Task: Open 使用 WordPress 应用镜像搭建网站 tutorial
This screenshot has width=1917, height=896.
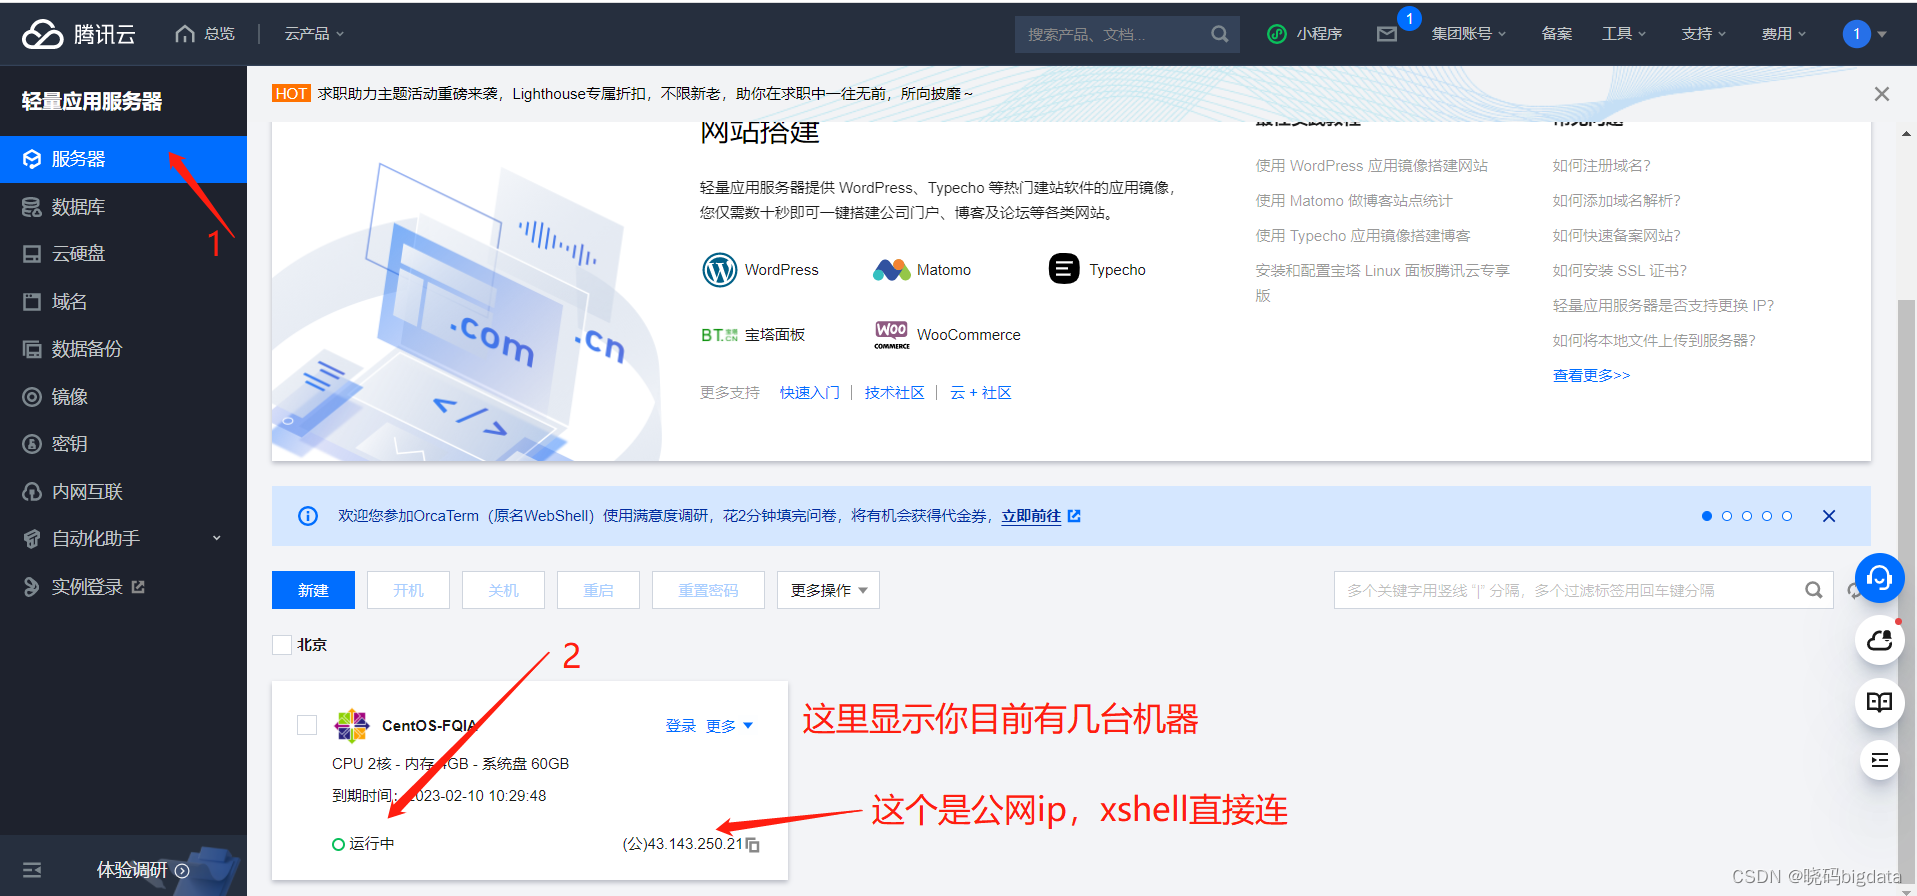Action: (1371, 166)
